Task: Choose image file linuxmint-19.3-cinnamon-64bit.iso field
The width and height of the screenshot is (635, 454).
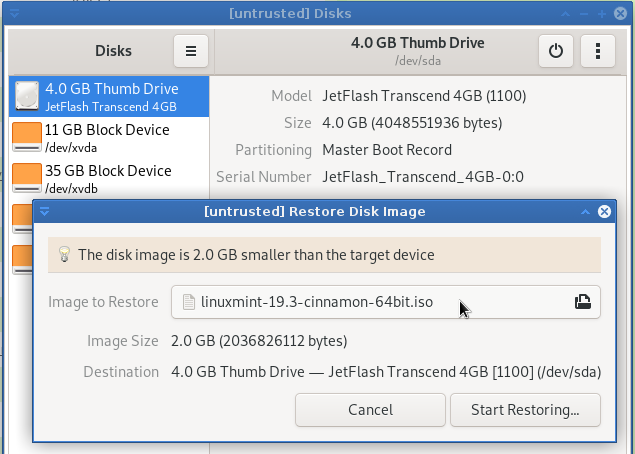Action: coord(386,302)
